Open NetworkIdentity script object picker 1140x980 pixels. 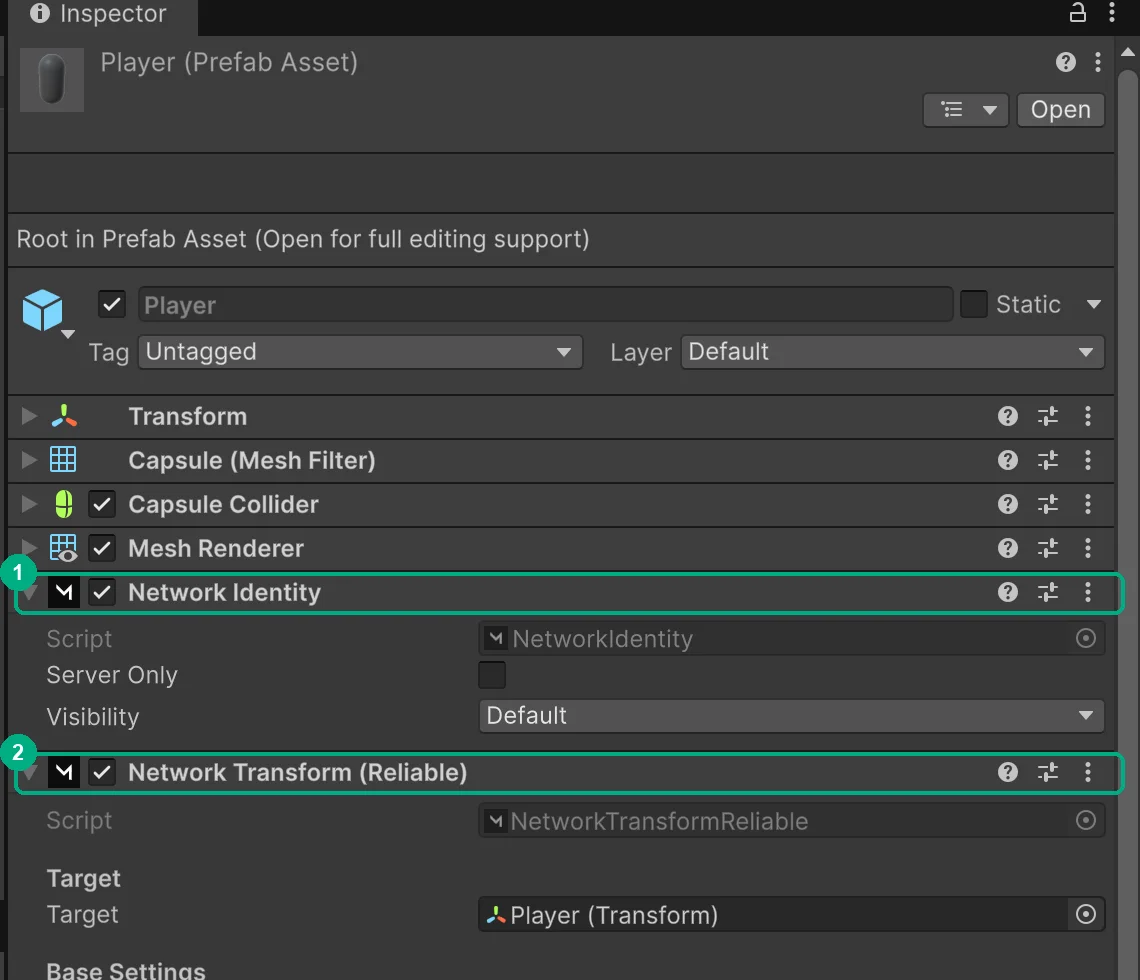pyautogui.click(x=1085, y=638)
